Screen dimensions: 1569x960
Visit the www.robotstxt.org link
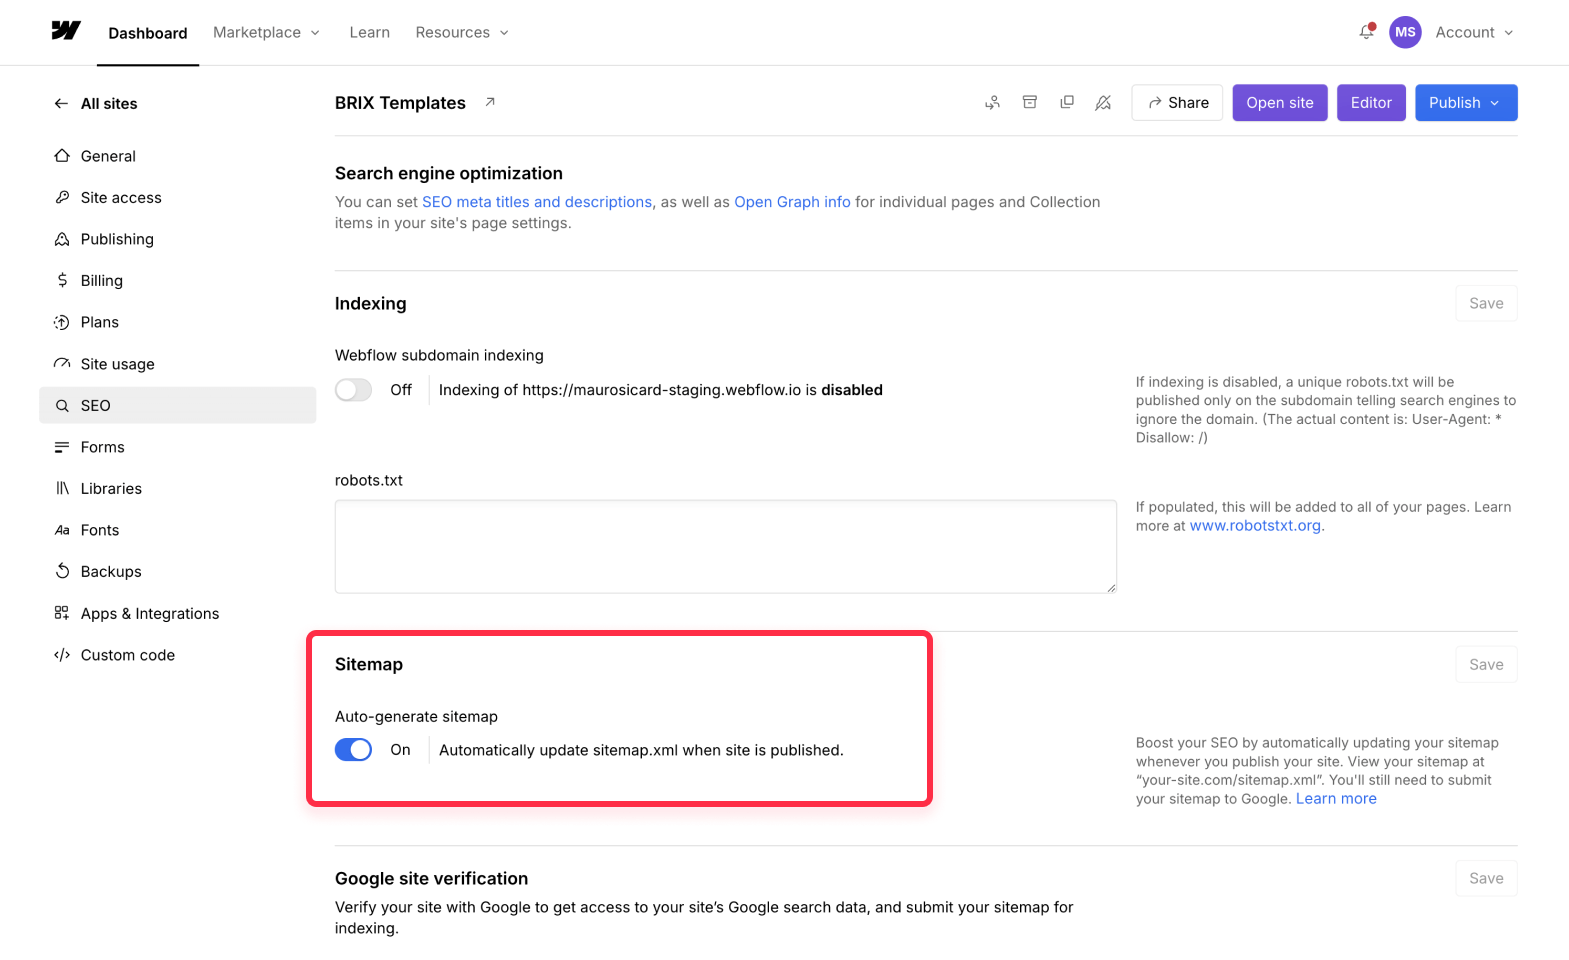(x=1255, y=526)
